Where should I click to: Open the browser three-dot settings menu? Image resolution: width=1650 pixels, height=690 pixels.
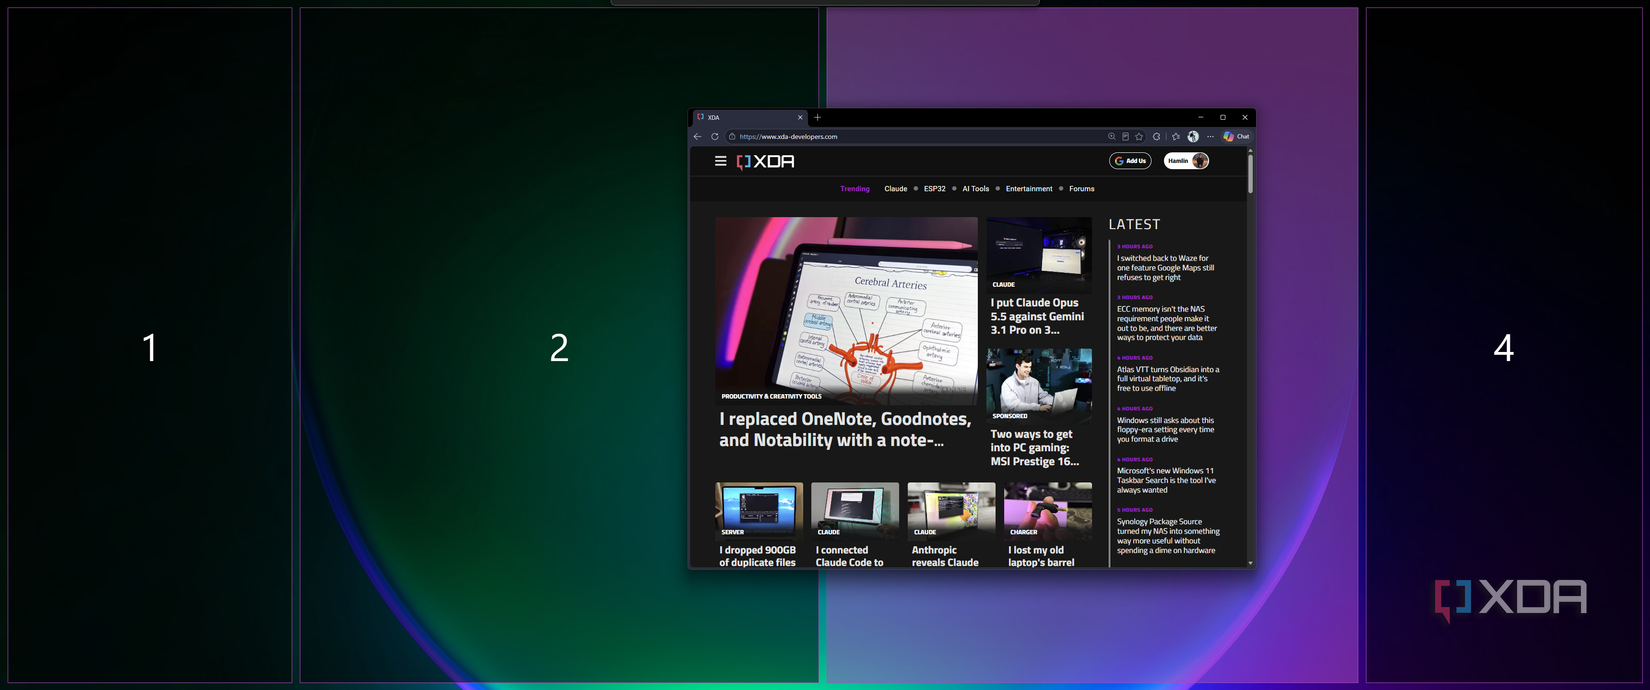coord(1210,137)
